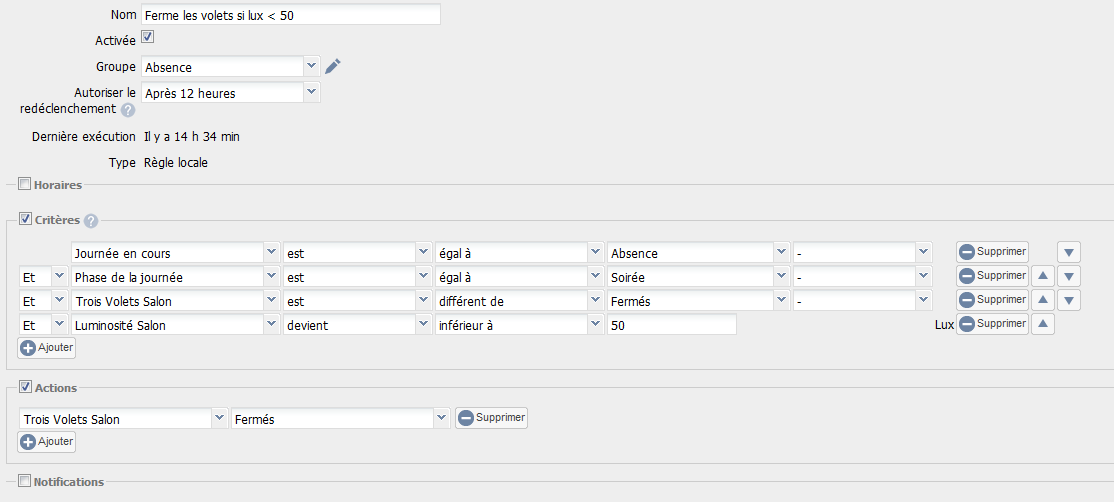Delete the Trois Volets Salon action
Screen dimensions: 1114x502
[491, 418]
